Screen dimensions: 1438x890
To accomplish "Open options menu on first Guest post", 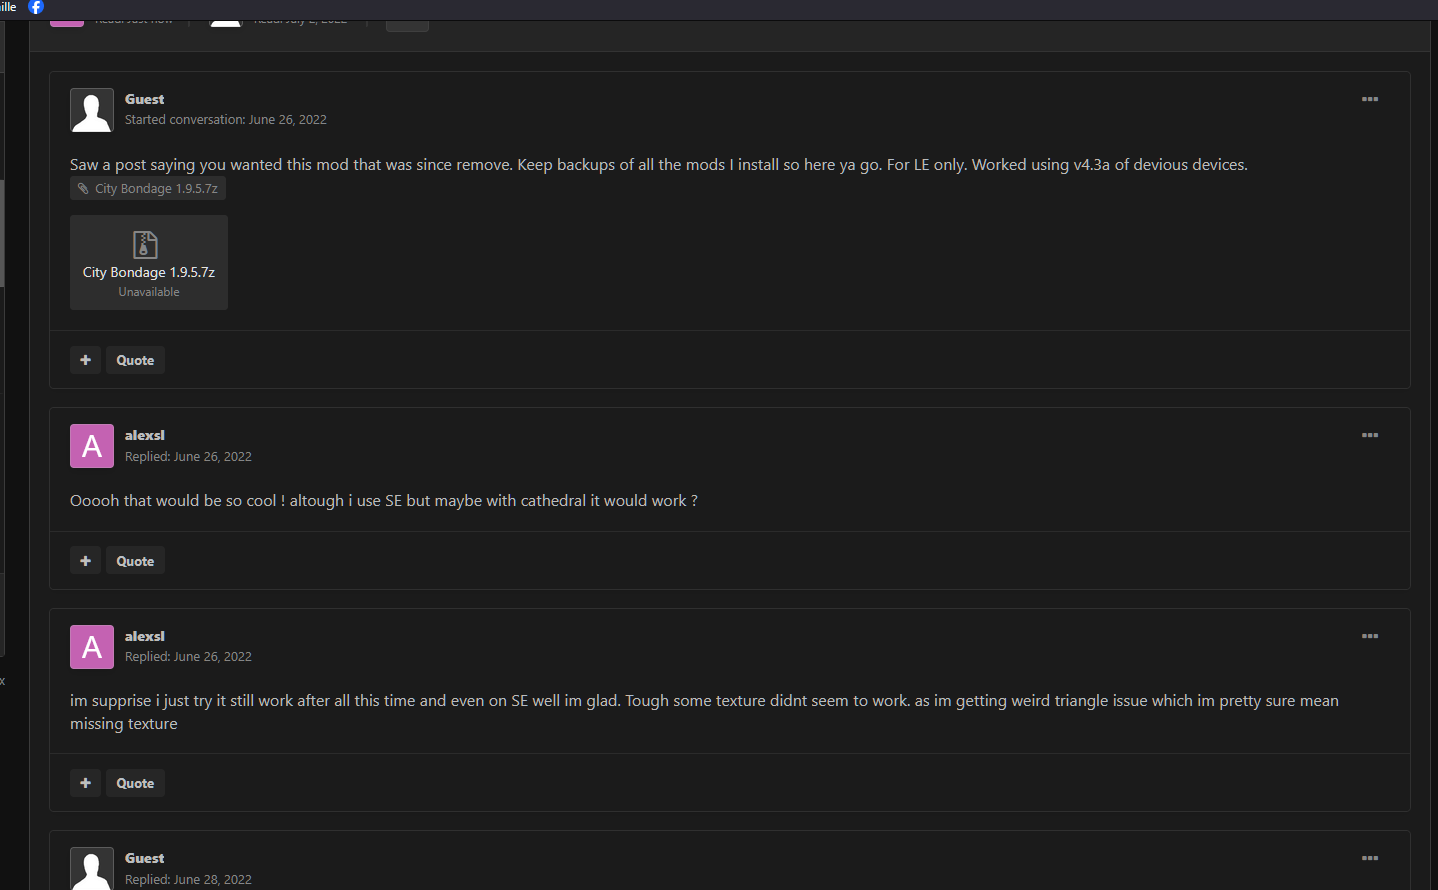I will [1370, 99].
